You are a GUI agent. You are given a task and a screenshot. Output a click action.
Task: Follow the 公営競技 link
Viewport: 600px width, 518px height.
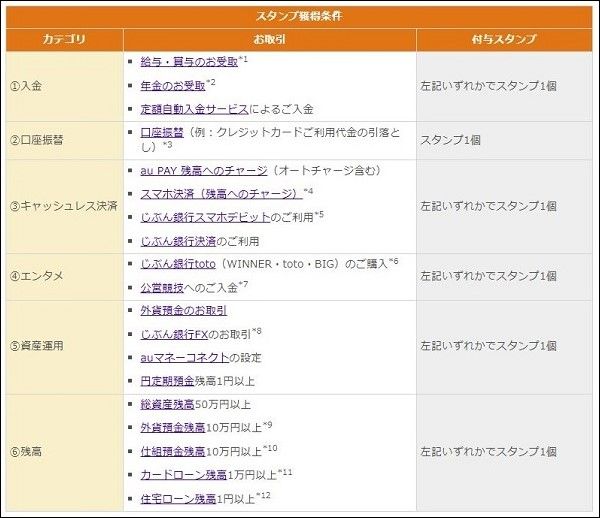(x=162, y=288)
